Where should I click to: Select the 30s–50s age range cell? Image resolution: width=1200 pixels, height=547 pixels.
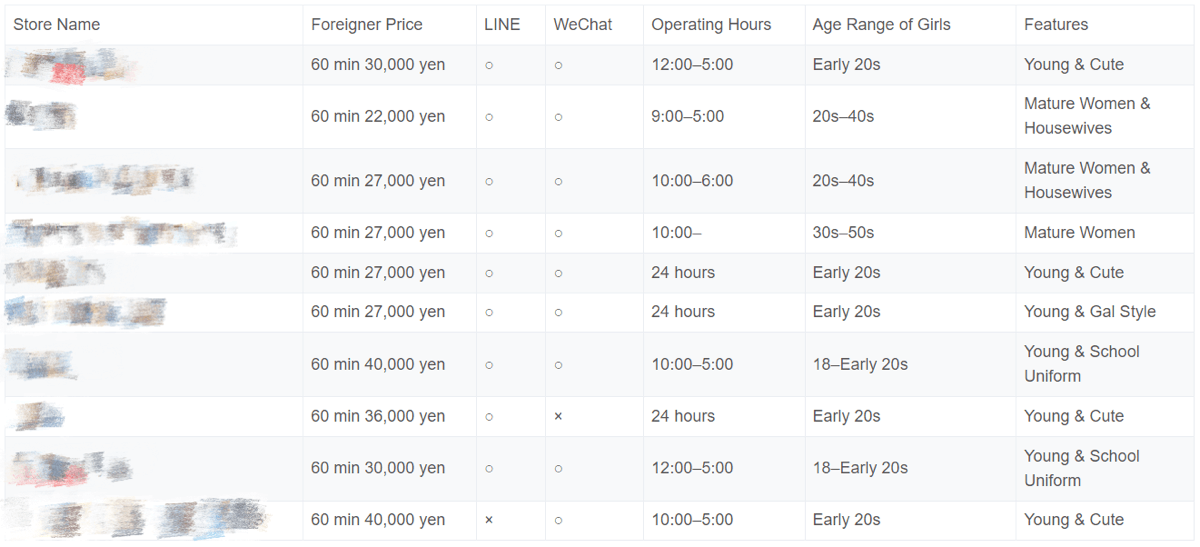click(x=843, y=233)
